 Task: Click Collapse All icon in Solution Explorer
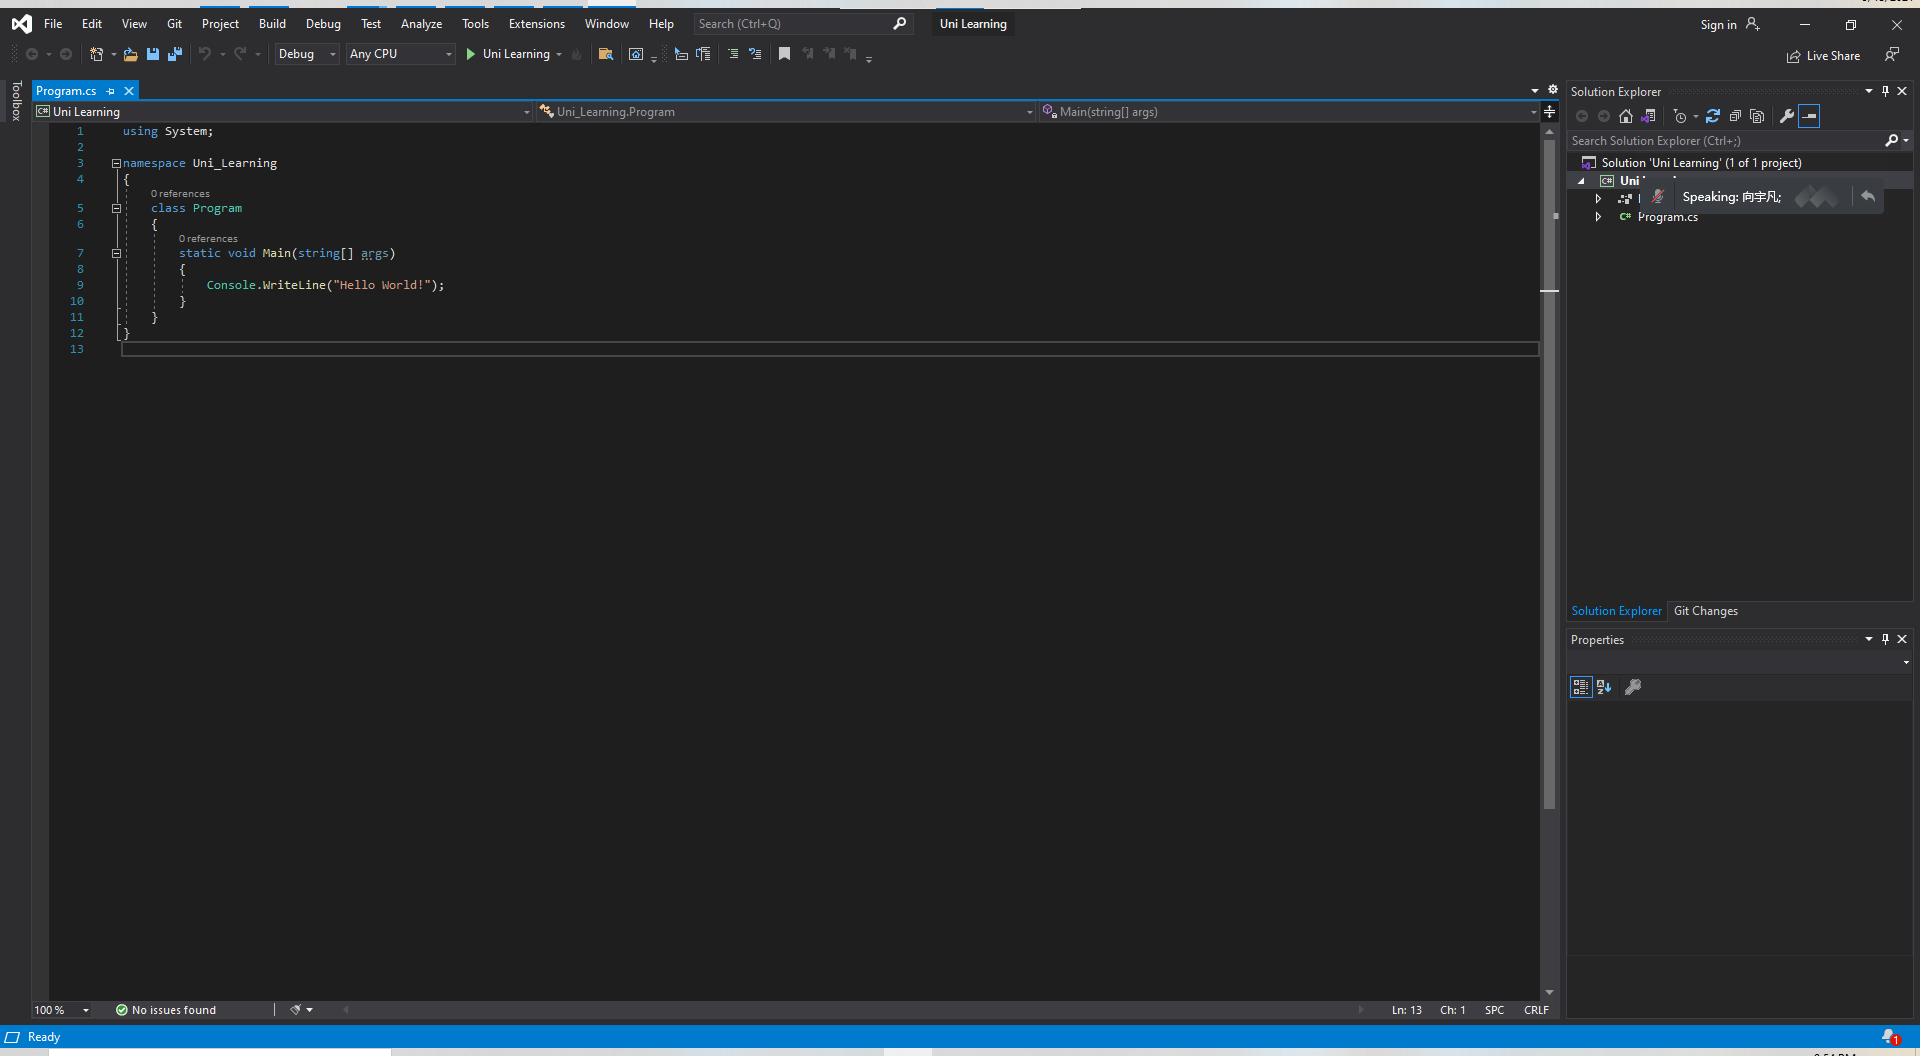click(x=1735, y=116)
